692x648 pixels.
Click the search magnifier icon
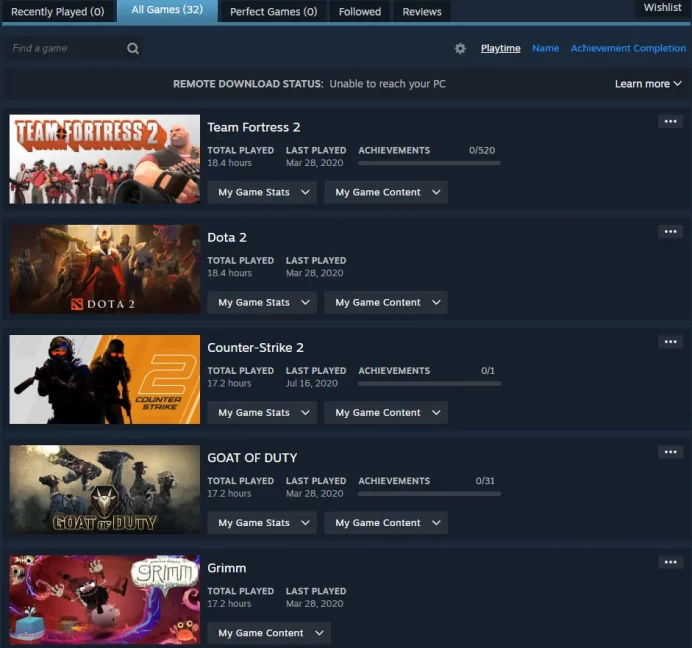(133, 48)
